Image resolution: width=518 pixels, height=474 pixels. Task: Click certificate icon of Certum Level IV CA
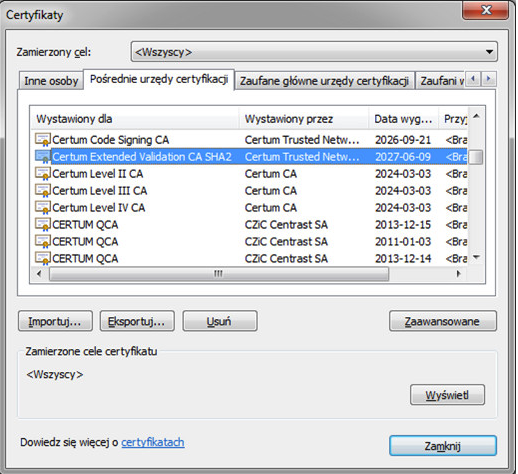[x=43, y=208]
